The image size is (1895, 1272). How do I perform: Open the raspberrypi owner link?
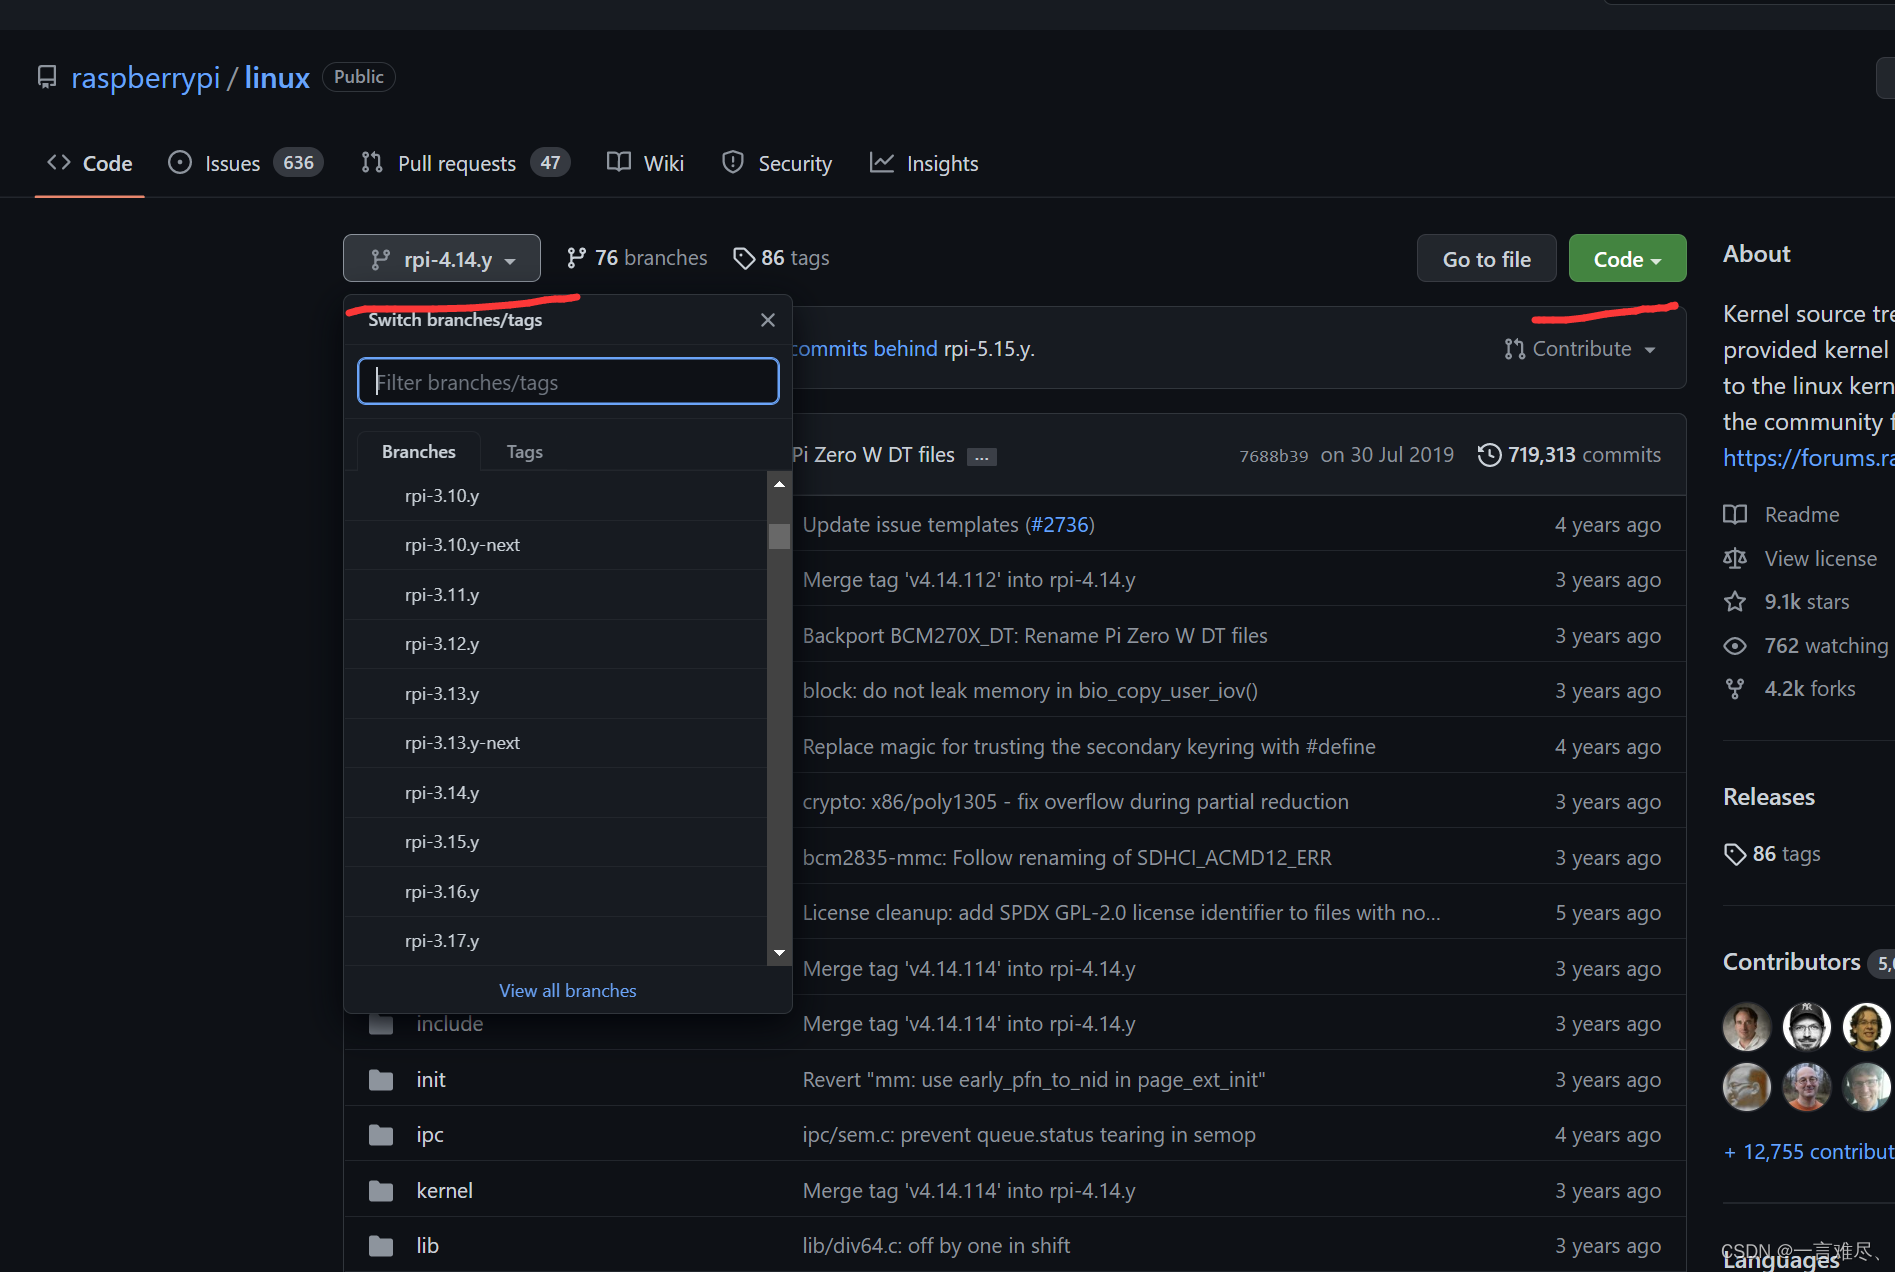click(145, 78)
